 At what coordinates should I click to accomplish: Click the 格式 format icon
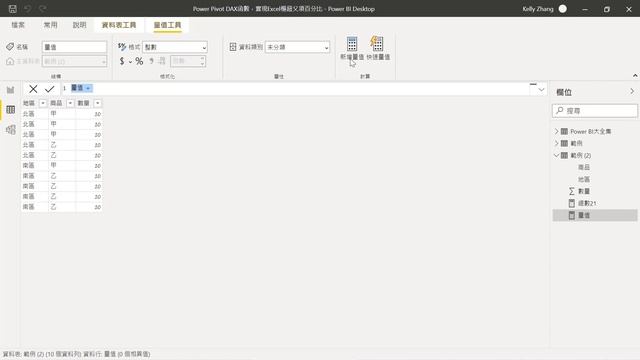pos(122,47)
